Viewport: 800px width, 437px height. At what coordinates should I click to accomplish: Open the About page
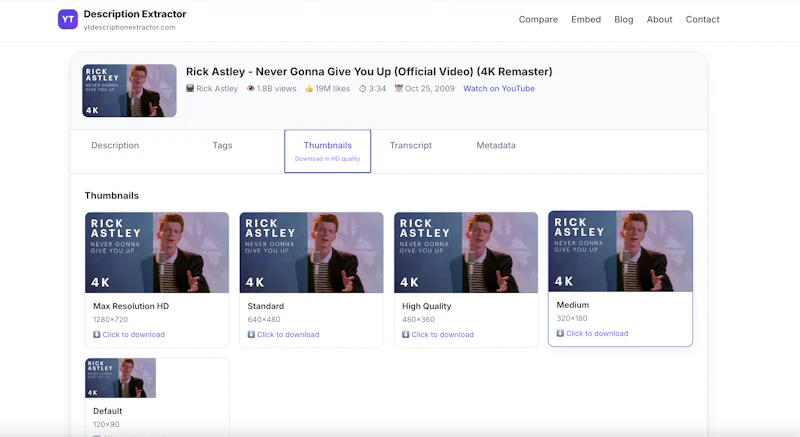[659, 19]
